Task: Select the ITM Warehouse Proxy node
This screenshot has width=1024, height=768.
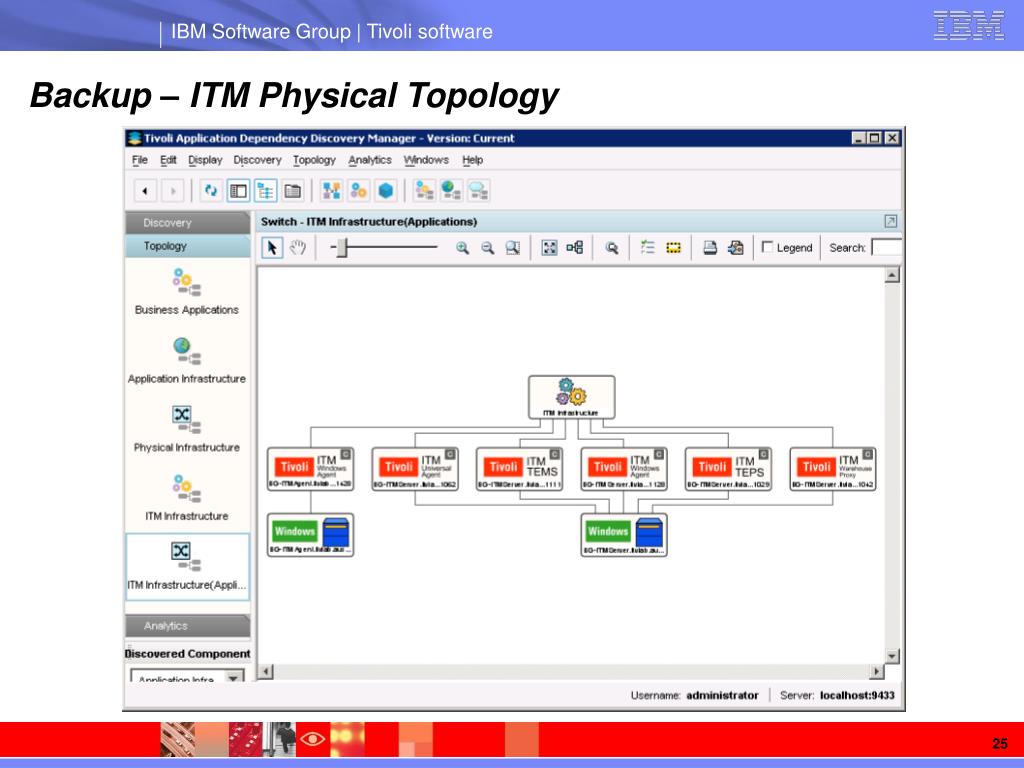Action: 833,469
